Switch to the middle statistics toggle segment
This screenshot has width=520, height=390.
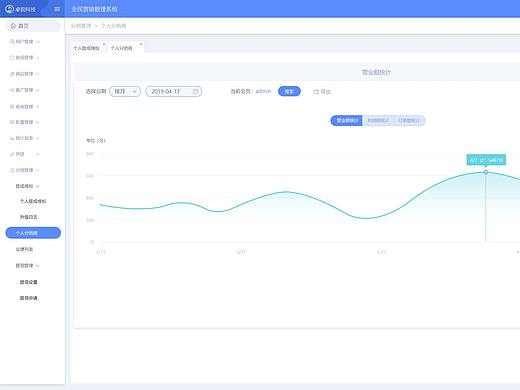pyautogui.click(x=378, y=121)
